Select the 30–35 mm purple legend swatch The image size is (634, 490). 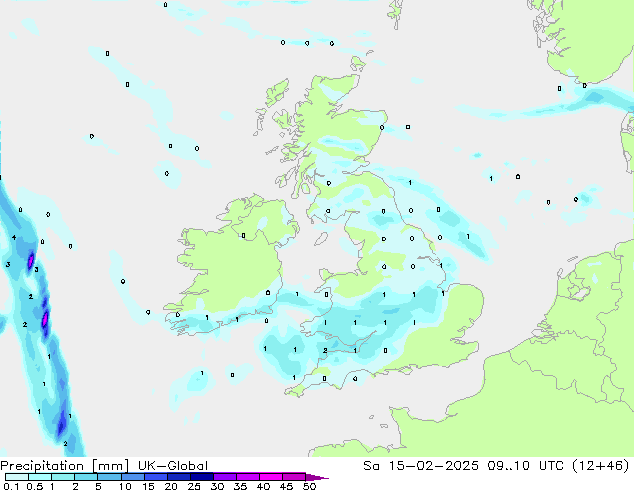[x=224, y=477]
